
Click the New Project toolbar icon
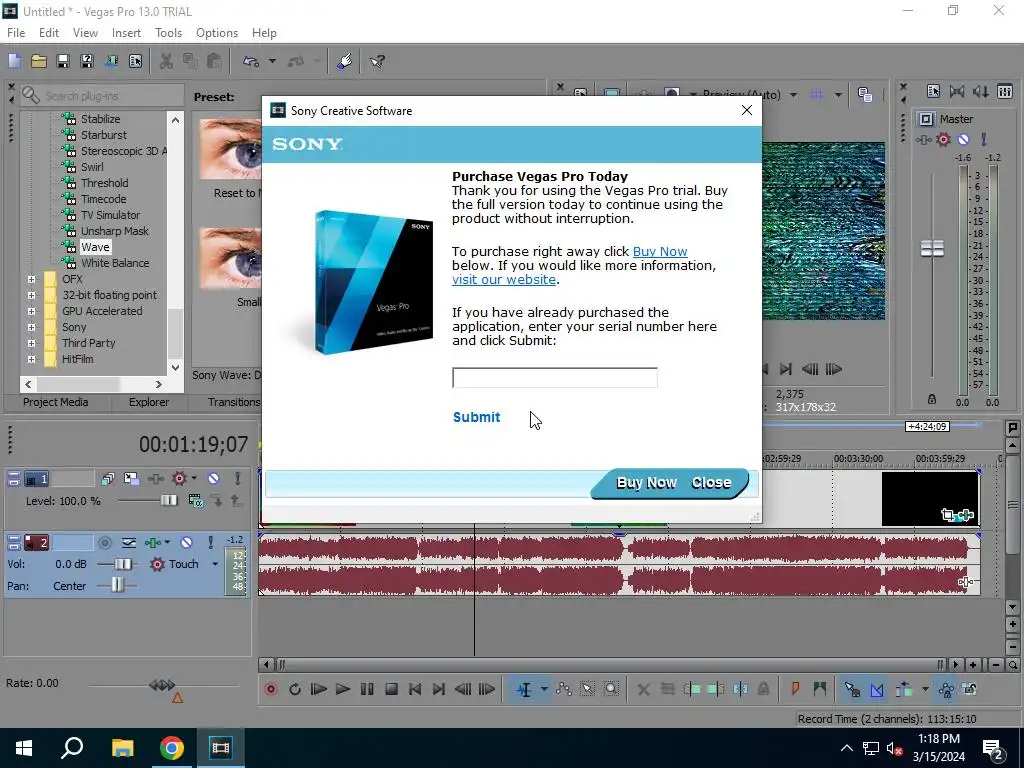tap(14, 61)
